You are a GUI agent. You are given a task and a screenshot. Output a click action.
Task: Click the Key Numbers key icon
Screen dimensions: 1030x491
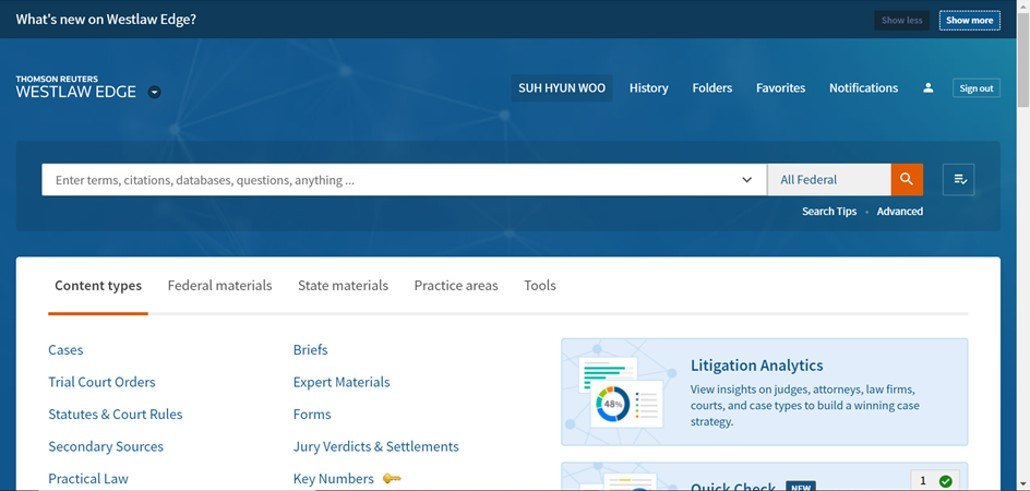[392, 479]
